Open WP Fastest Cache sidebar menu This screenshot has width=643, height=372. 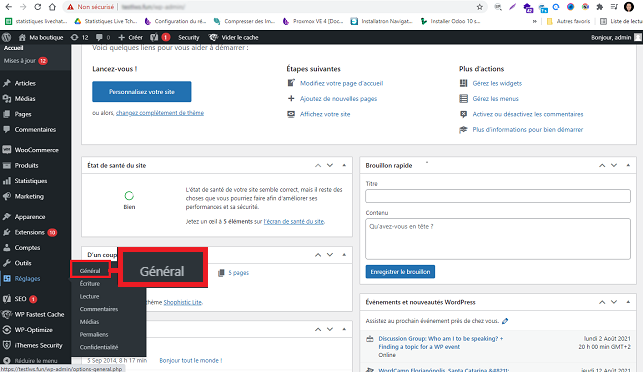click(x=39, y=315)
